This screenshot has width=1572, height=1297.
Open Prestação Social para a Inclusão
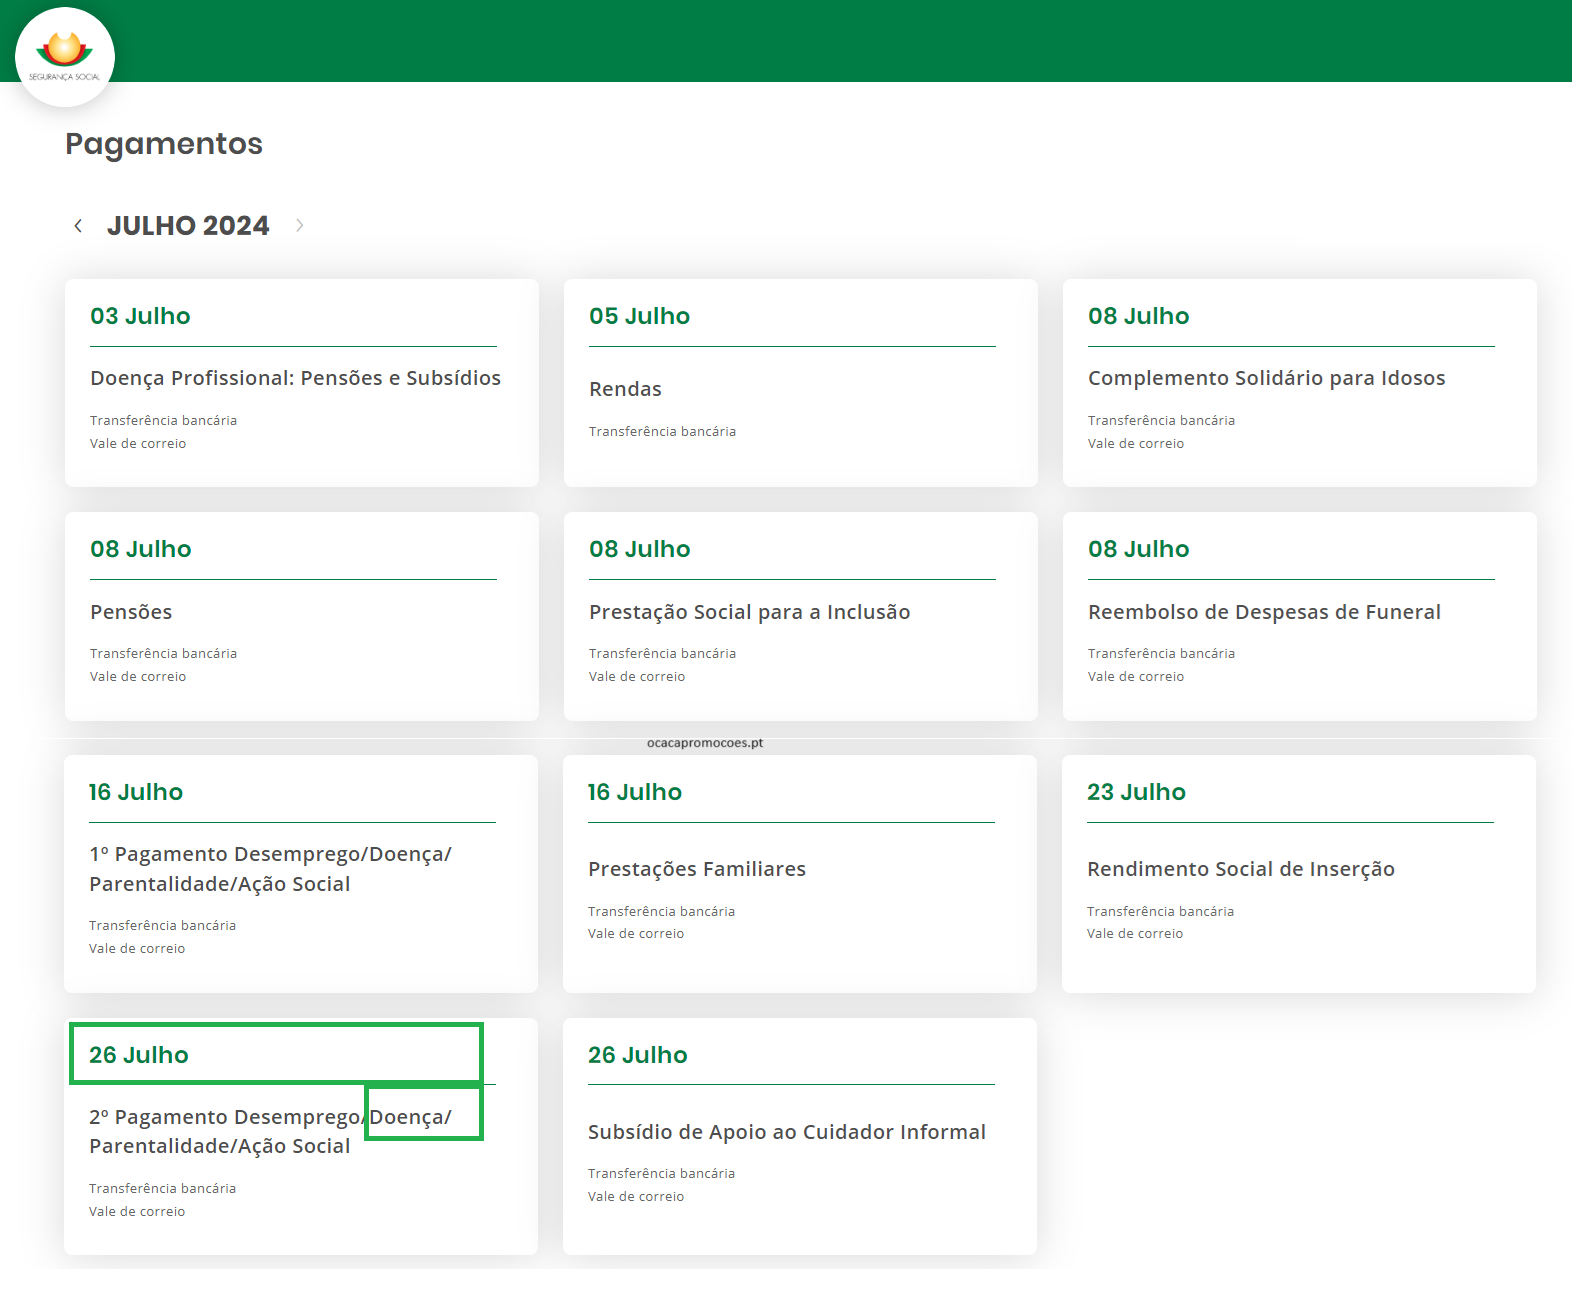point(749,612)
